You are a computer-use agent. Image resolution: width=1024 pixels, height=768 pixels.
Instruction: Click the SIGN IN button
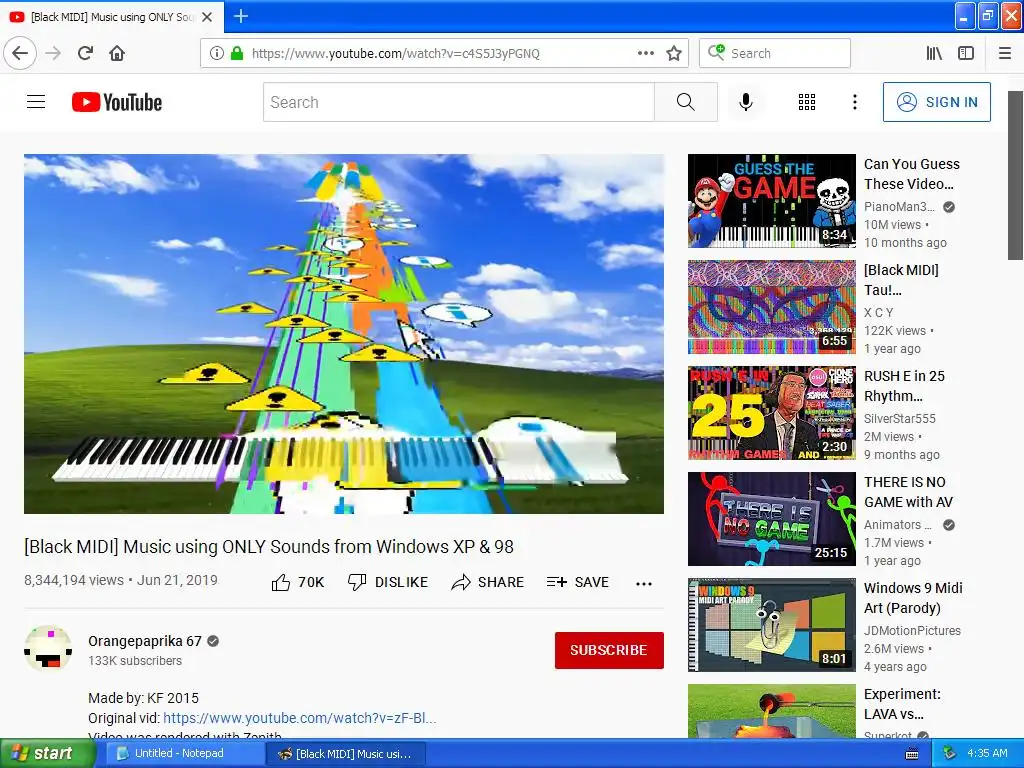[x=936, y=102]
